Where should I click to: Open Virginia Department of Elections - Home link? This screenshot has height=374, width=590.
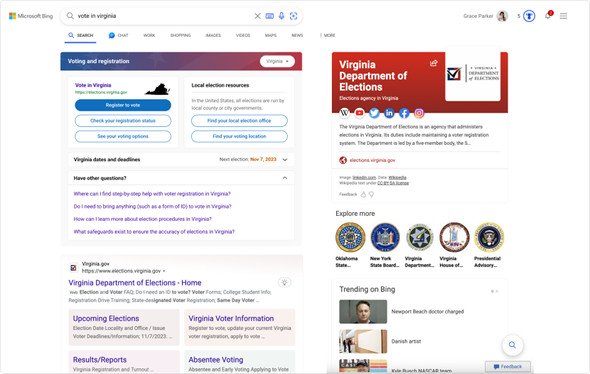pos(135,283)
